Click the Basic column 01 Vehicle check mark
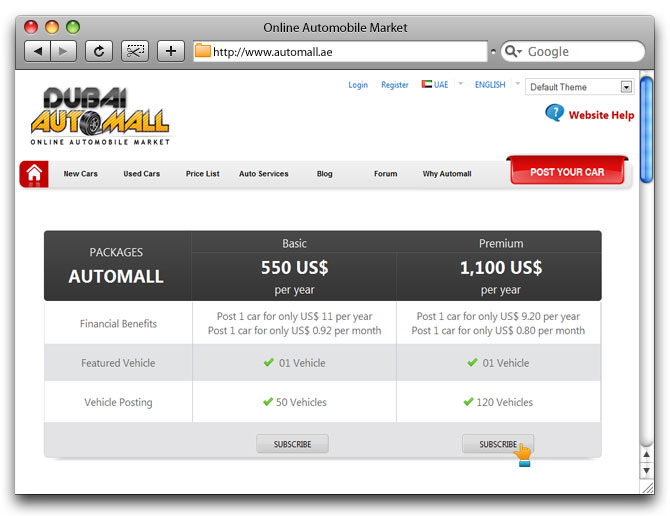Image resolution: width=670 pixels, height=516 pixels. (x=269, y=362)
